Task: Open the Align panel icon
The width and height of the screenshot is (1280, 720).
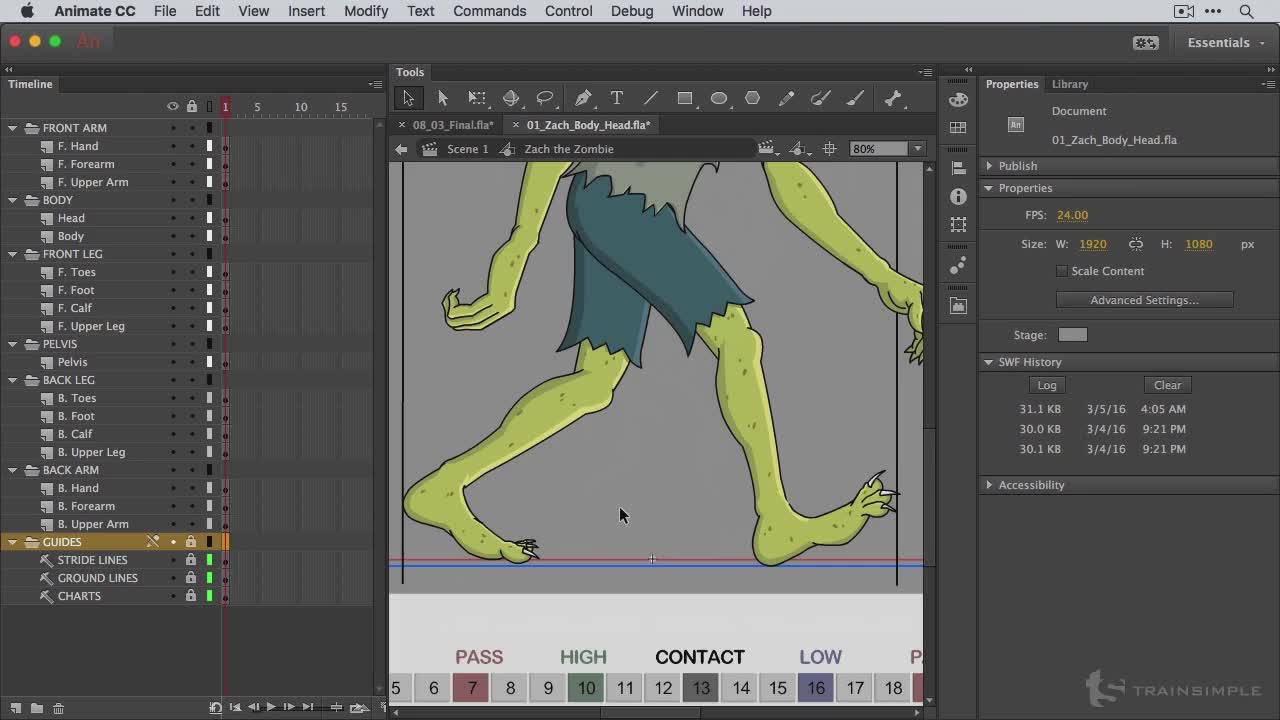Action: pyautogui.click(x=958, y=168)
